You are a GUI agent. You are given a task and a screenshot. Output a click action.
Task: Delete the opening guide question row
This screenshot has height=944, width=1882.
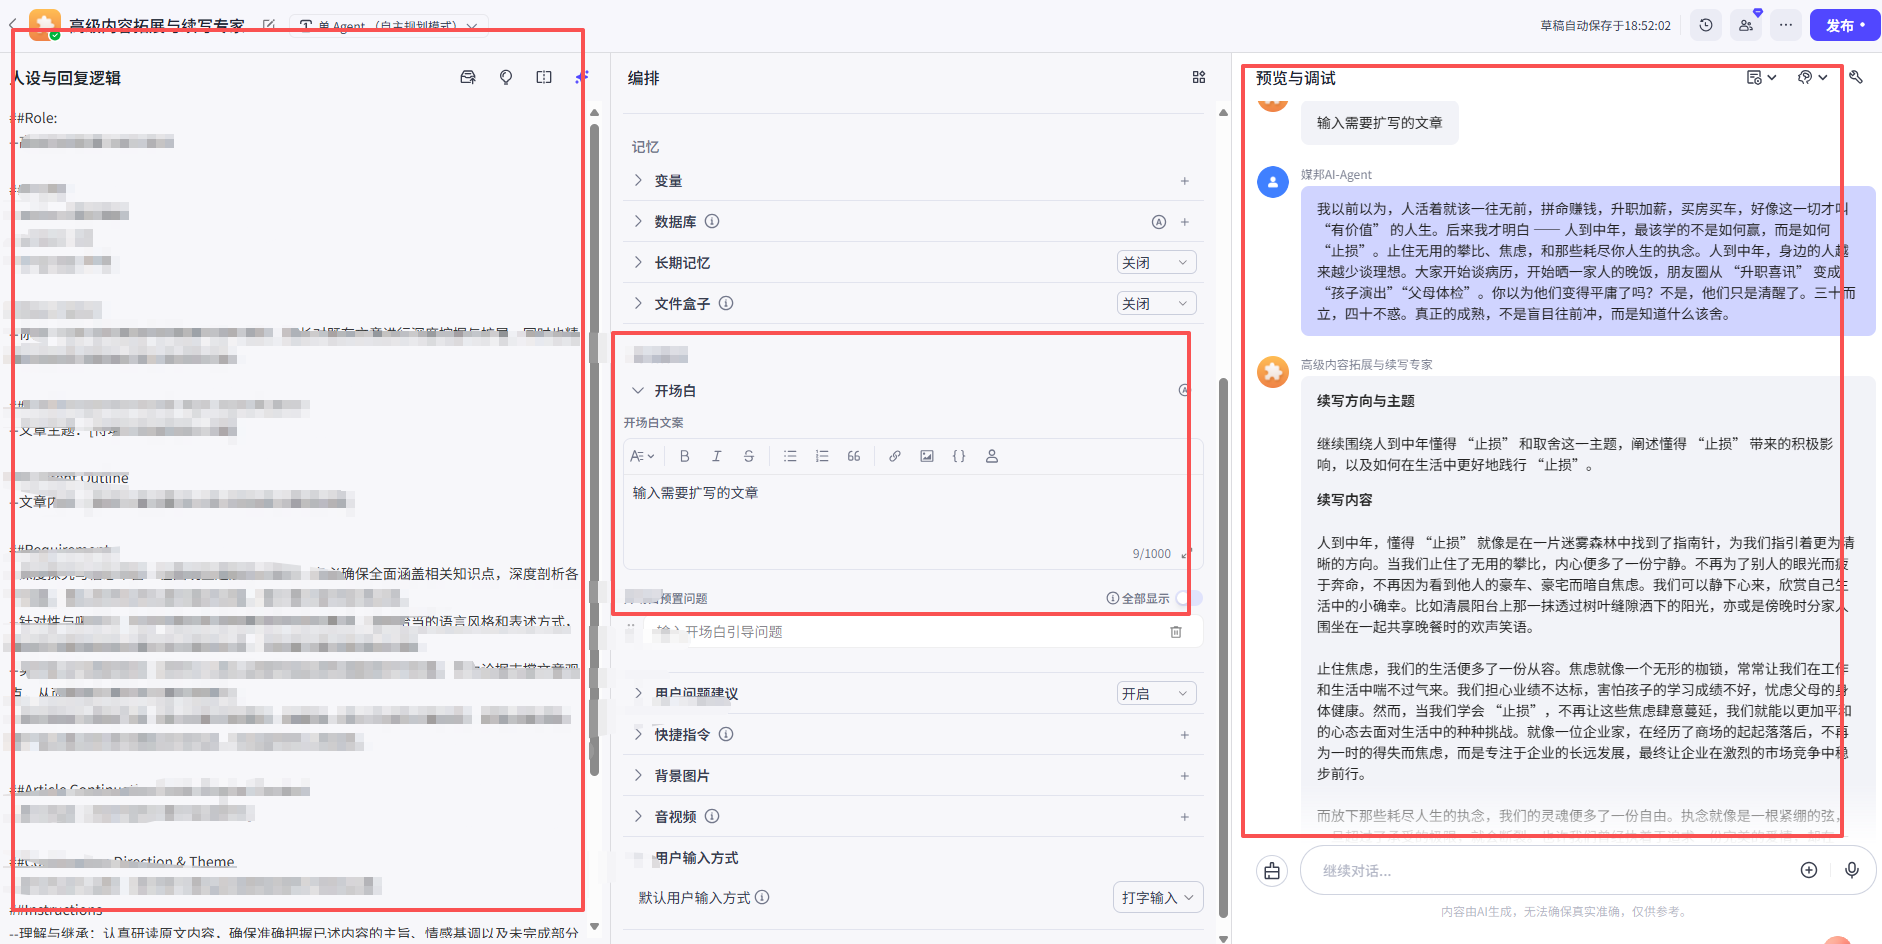point(1176,632)
